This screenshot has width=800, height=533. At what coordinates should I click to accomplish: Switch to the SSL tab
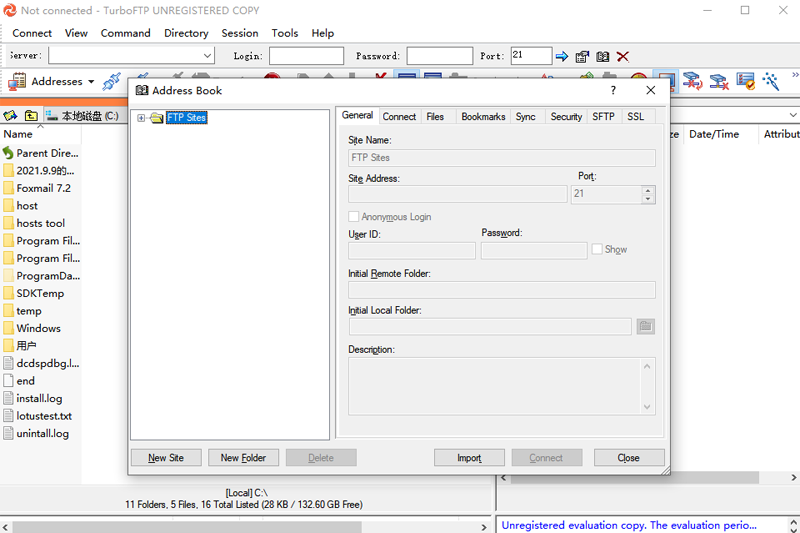pos(635,117)
